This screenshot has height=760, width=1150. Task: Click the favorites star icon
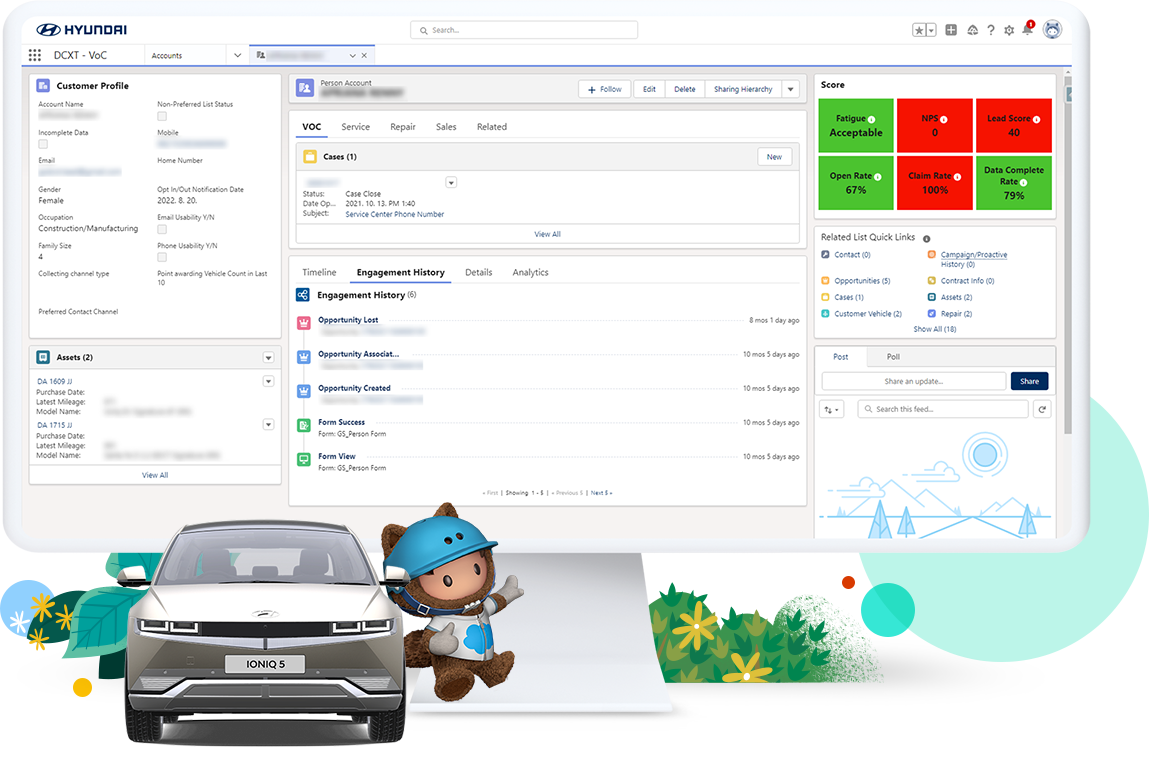(x=919, y=30)
